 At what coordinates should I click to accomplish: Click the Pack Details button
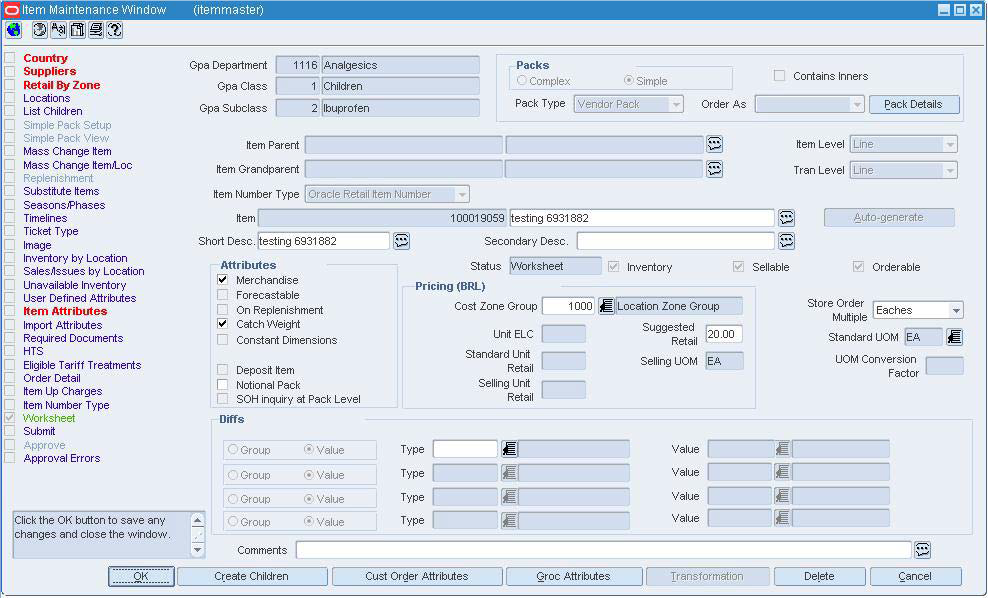[x=914, y=103]
